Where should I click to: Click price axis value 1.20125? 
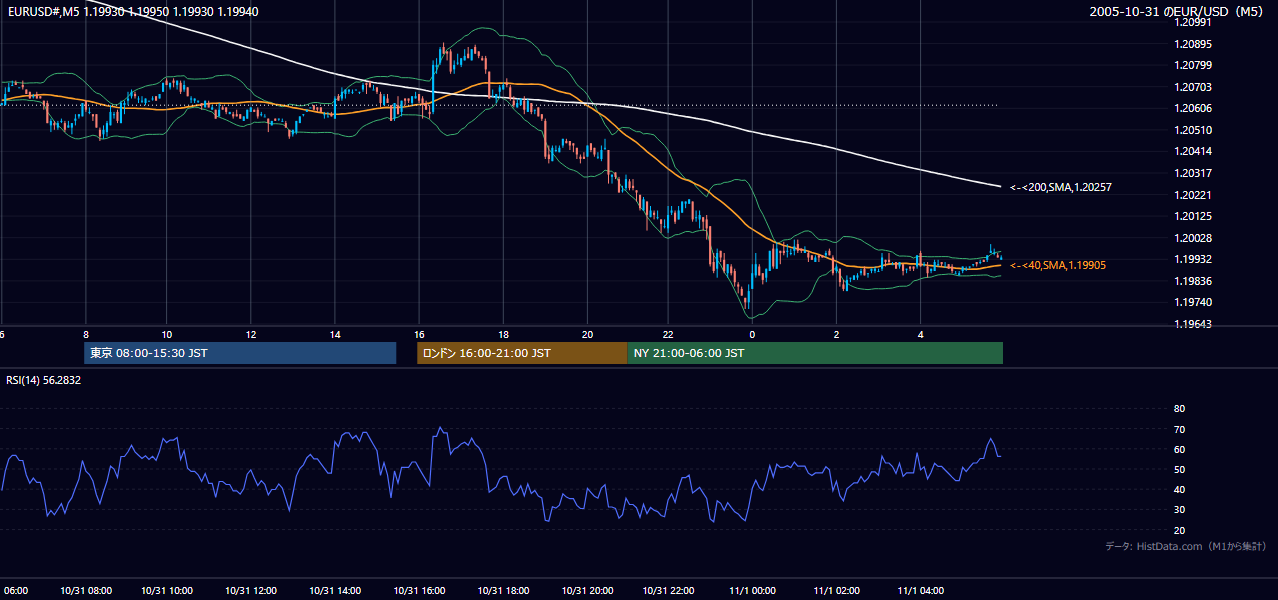coord(1193,216)
